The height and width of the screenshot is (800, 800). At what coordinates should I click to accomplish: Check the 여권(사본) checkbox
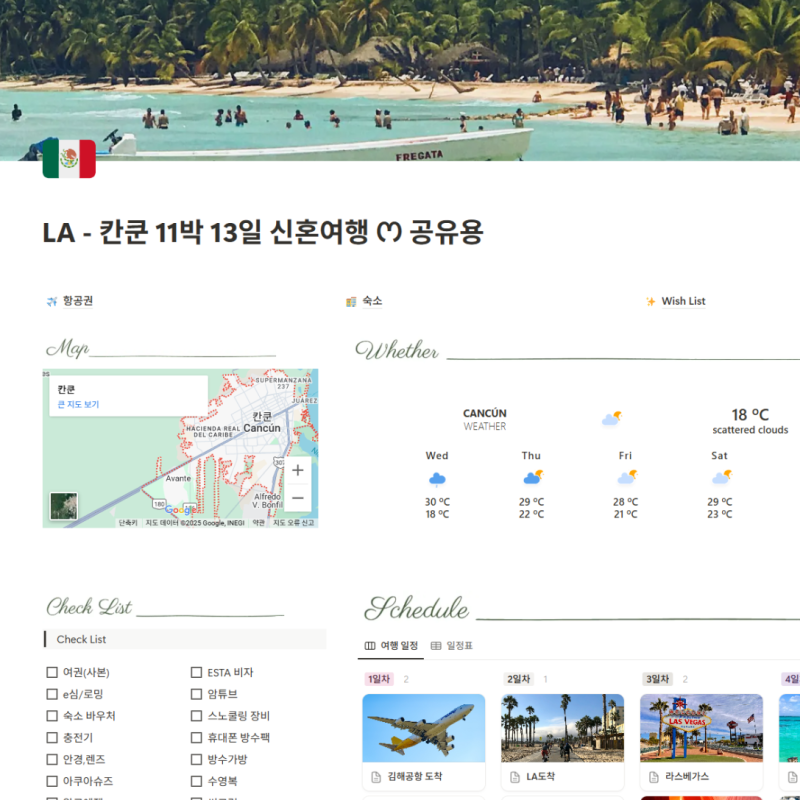point(52,672)
